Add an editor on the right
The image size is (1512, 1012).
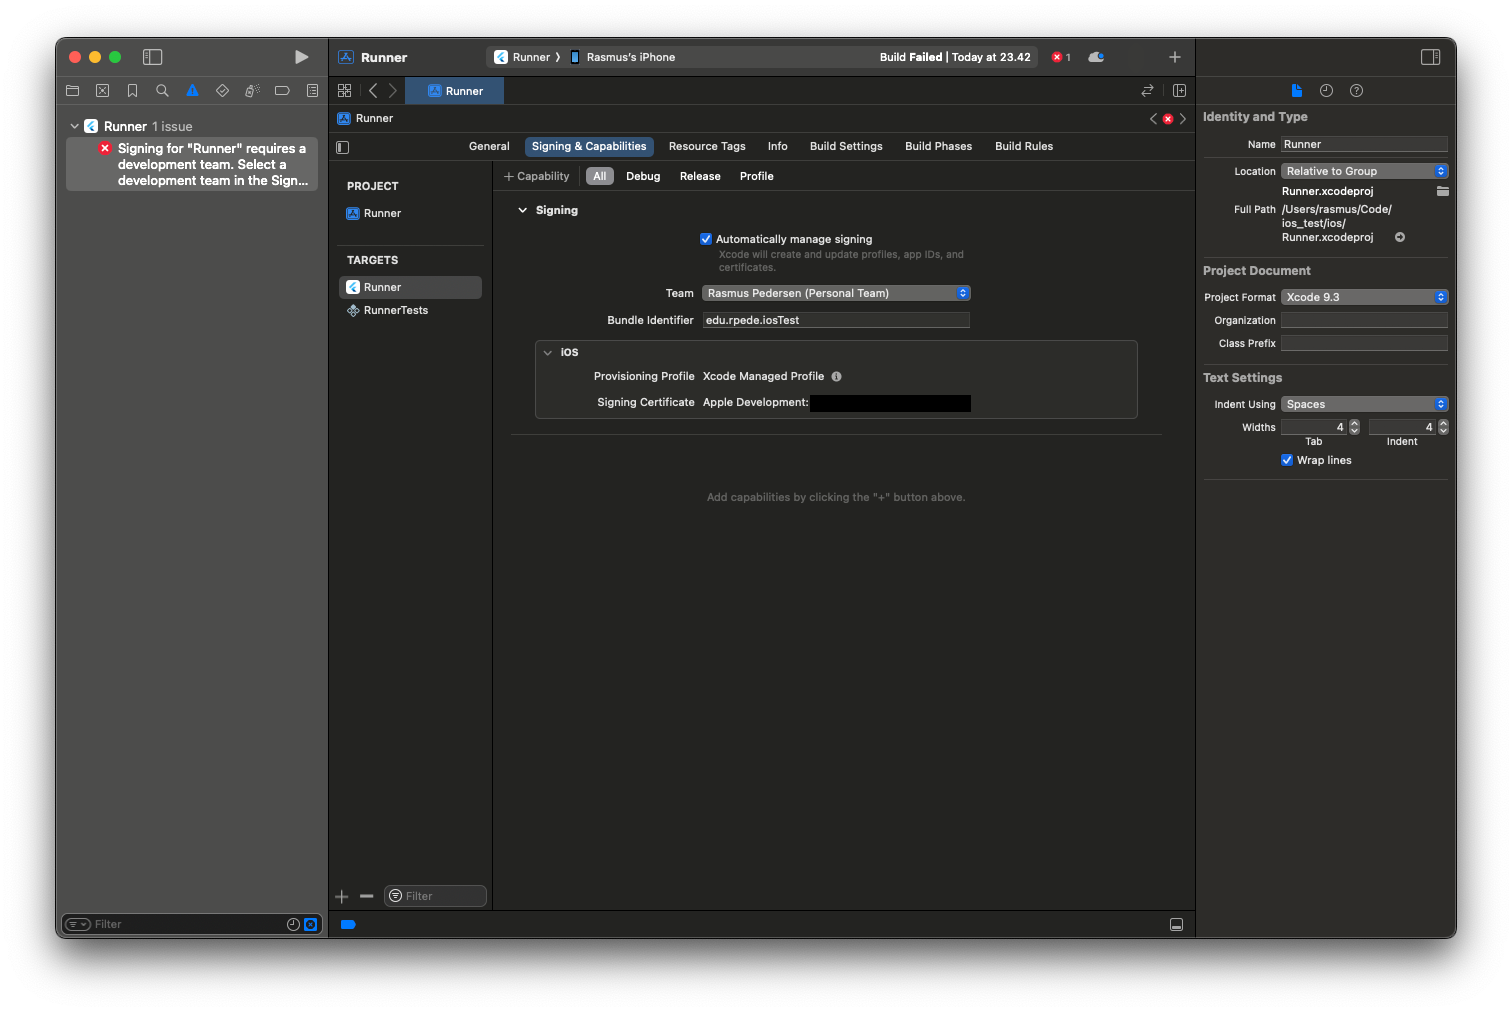tap(1179, 90)
